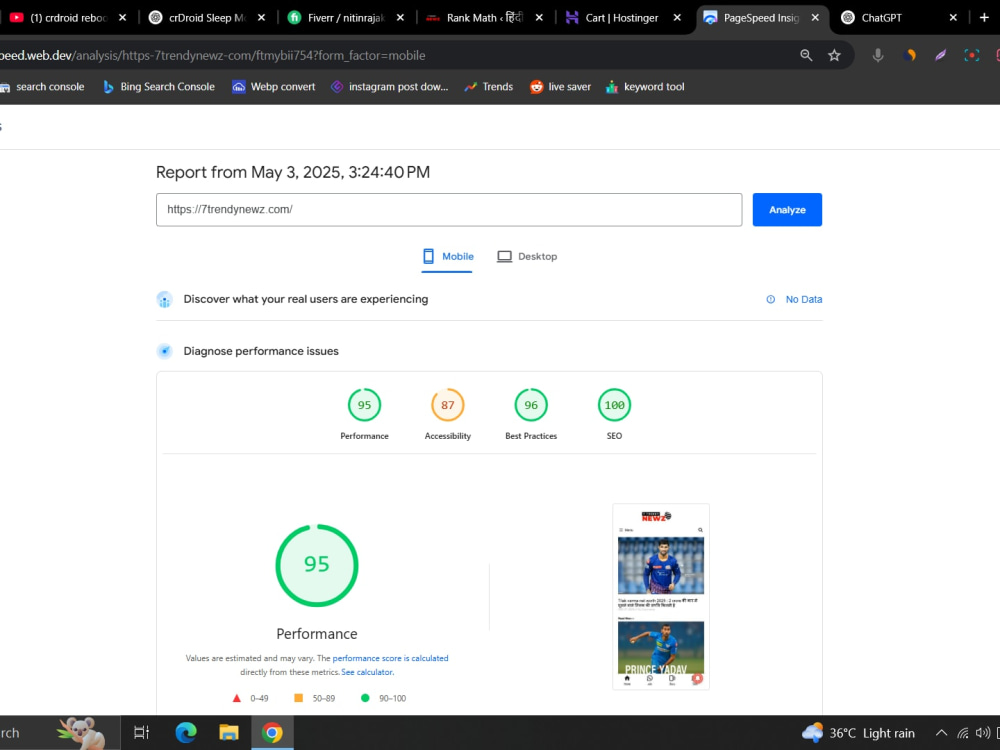
Task: Open the Bing Search Console bookmark
Action: coord(159,87)
